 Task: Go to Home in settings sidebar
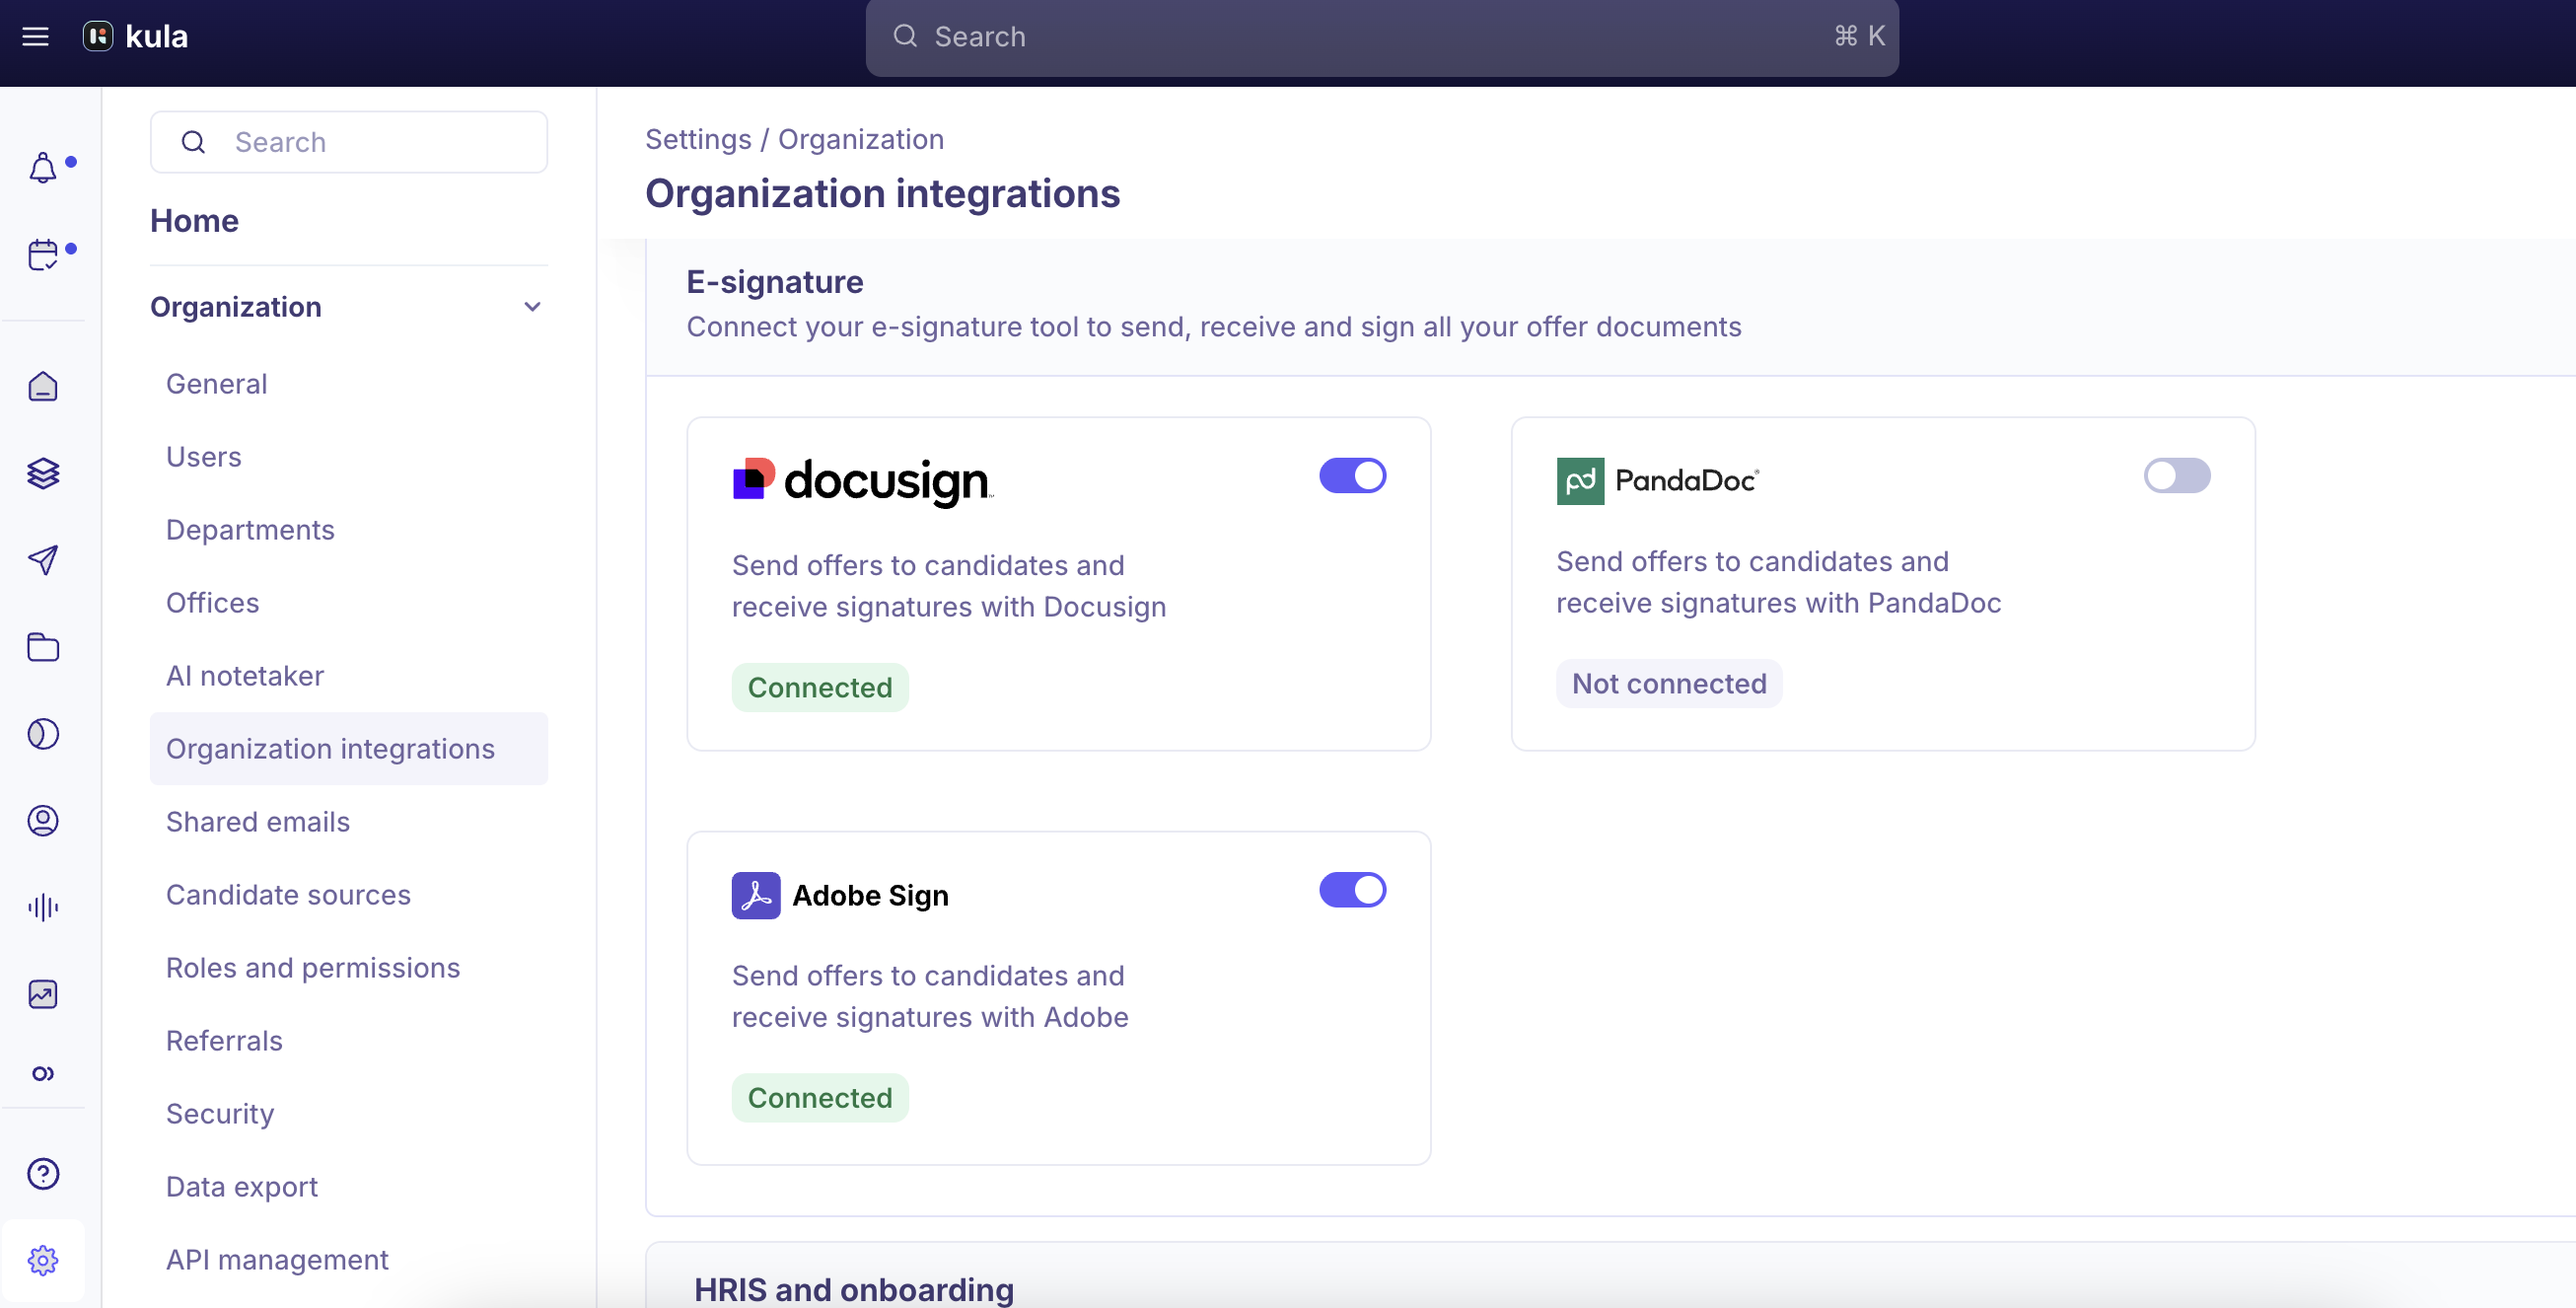coord(195,221)
